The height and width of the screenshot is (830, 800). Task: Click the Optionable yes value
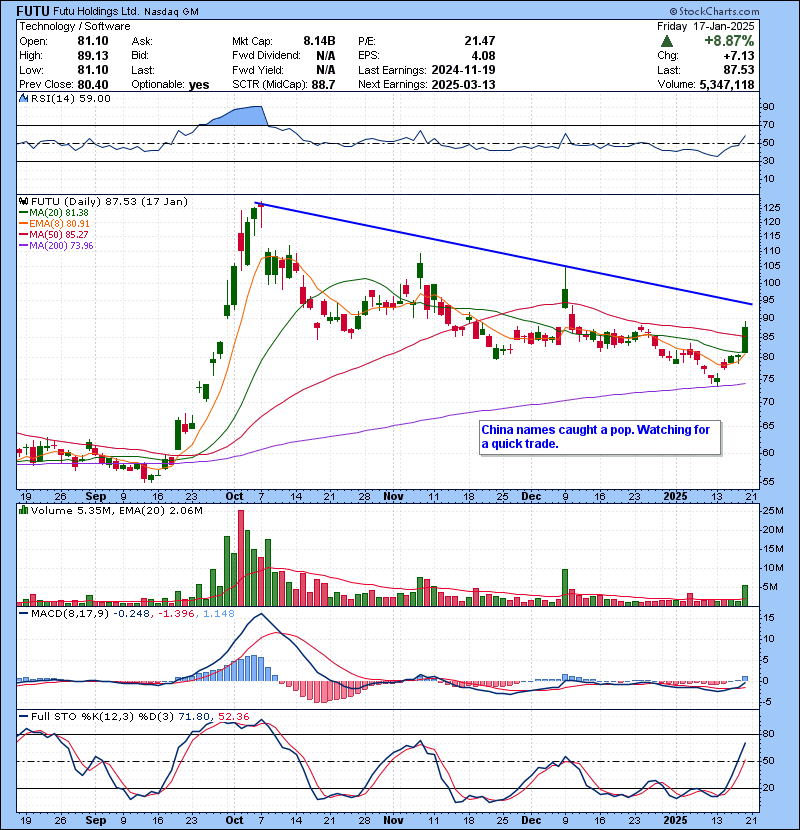click(199, 85)
